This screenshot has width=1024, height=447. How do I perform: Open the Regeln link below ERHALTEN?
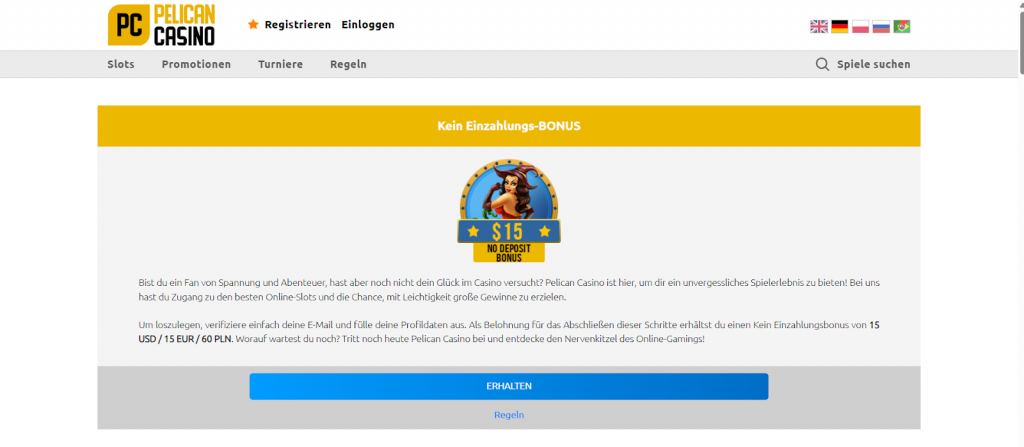[509, 414]
